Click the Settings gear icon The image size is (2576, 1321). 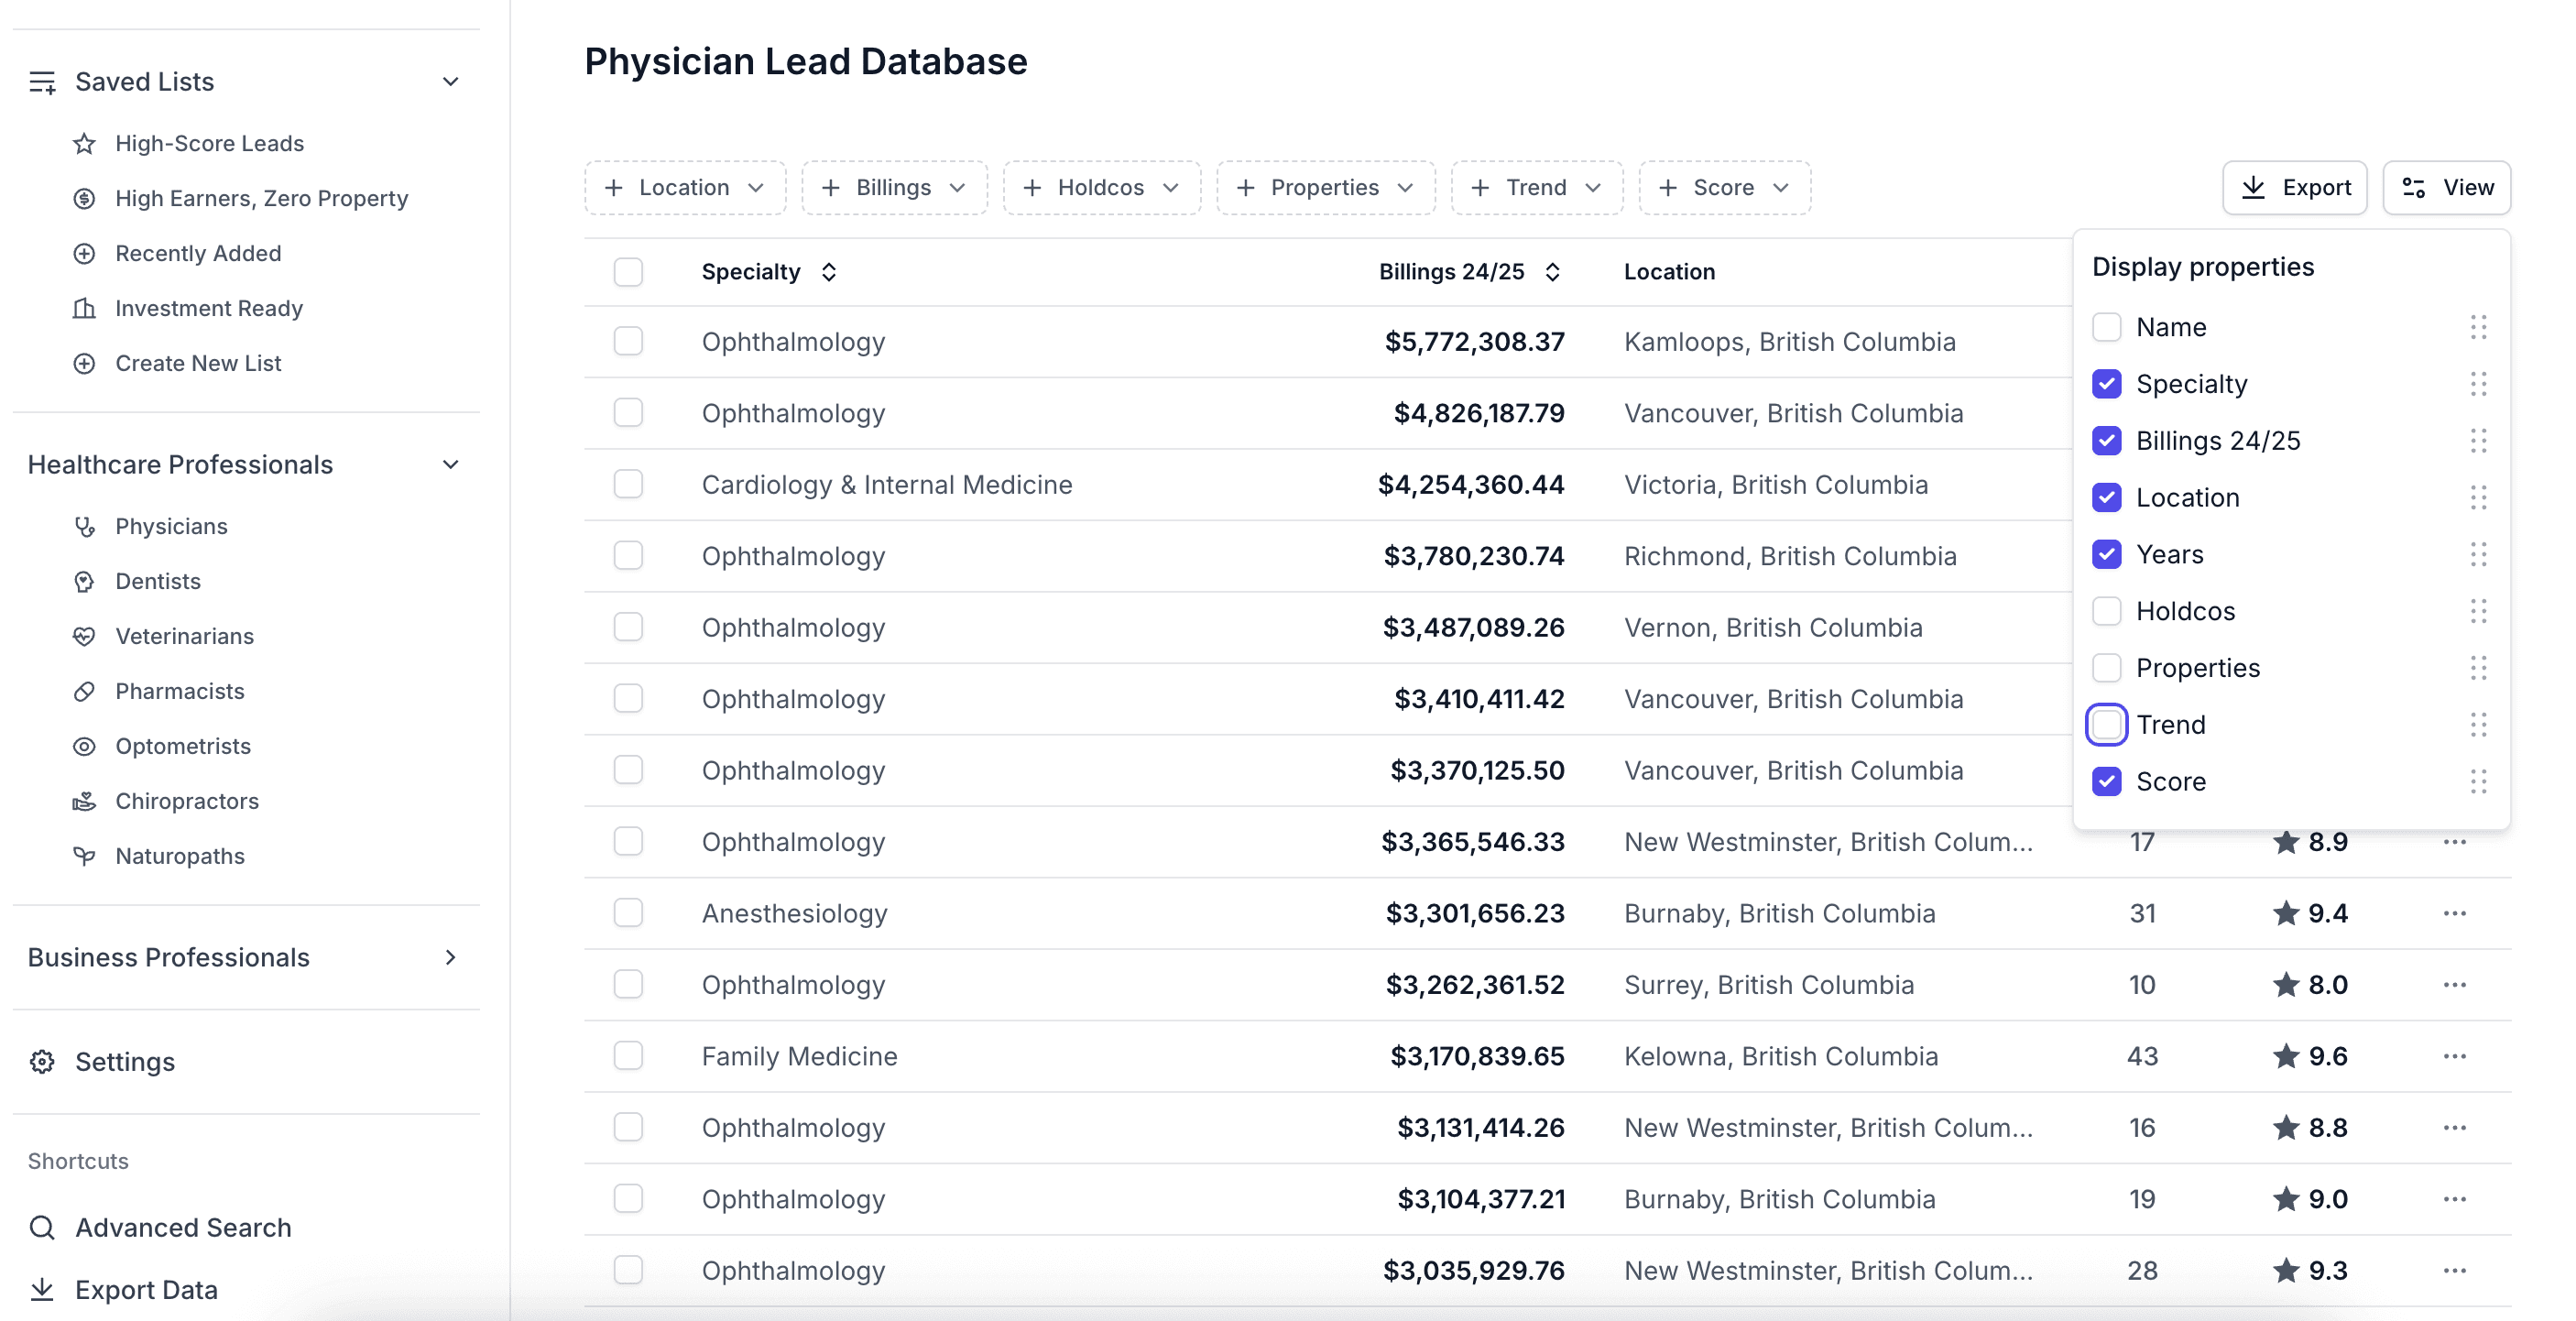point(42,1061)
